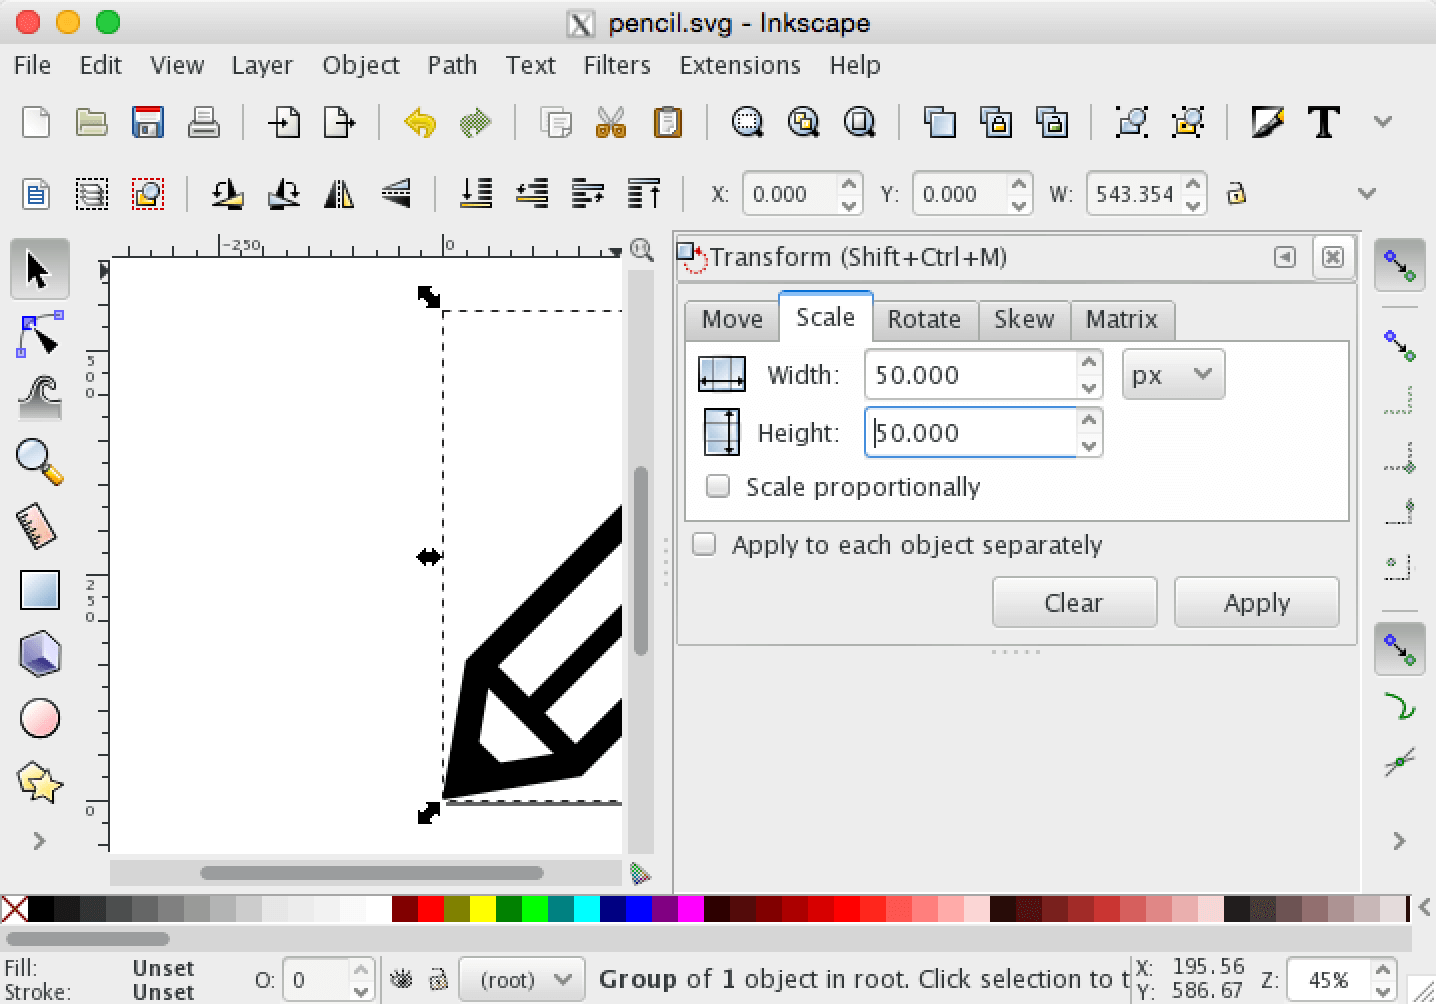
Task: Flip selection horizontally
Action: (339, 195)
